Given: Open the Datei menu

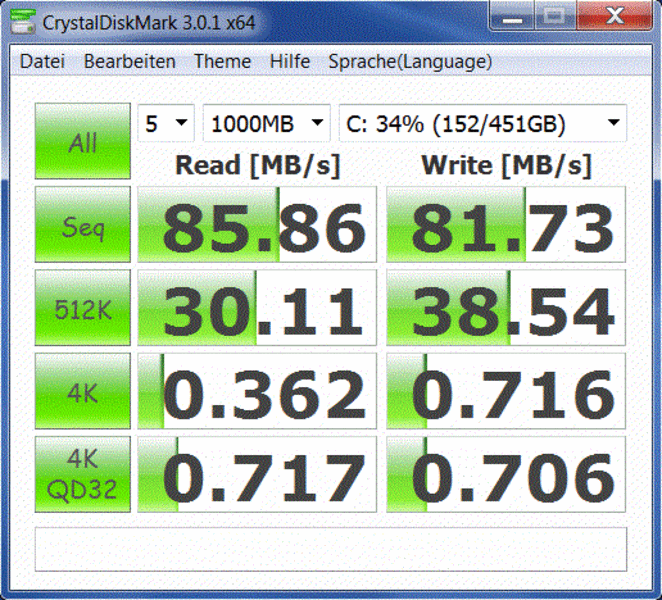Looking at the screenshot, I should click(x=42, y=62).
